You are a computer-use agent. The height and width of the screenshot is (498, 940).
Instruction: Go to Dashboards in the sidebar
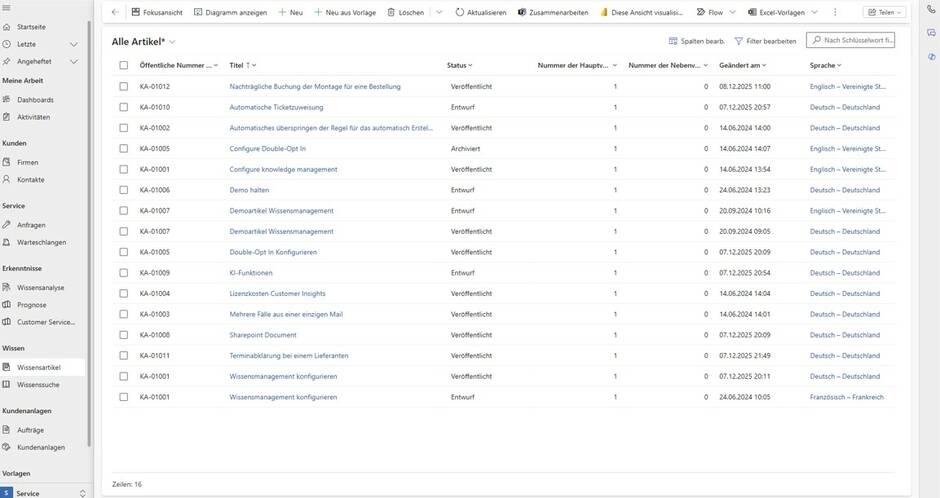pos(35,100)
